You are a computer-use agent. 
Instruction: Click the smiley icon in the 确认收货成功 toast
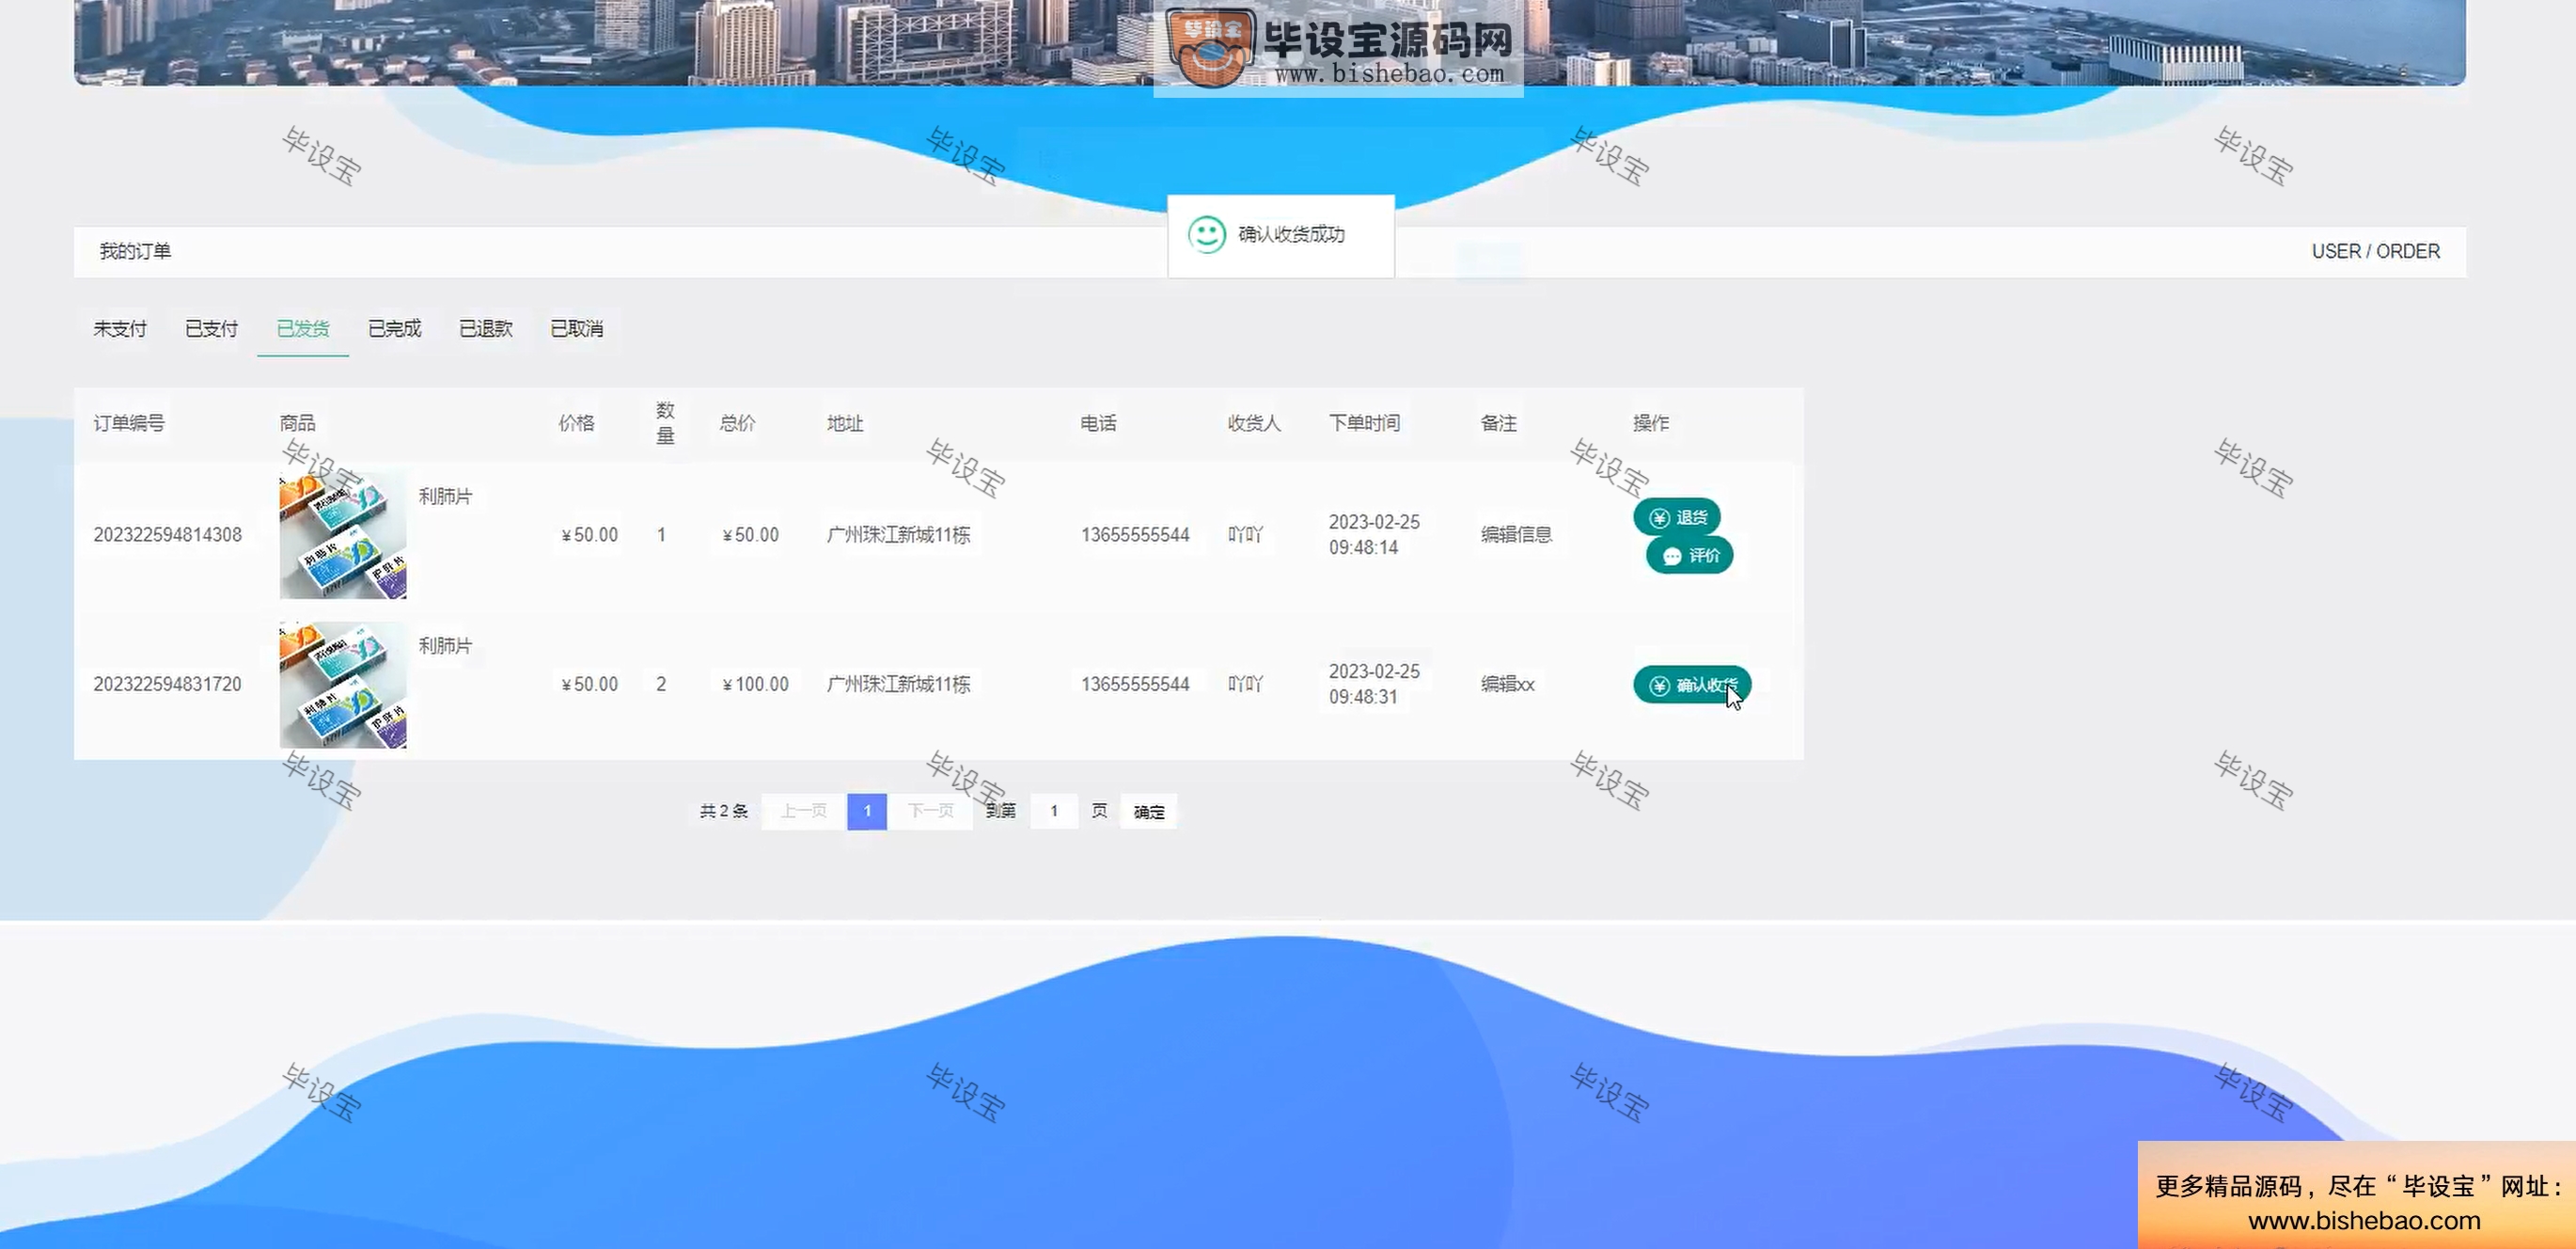[1207, 235]
